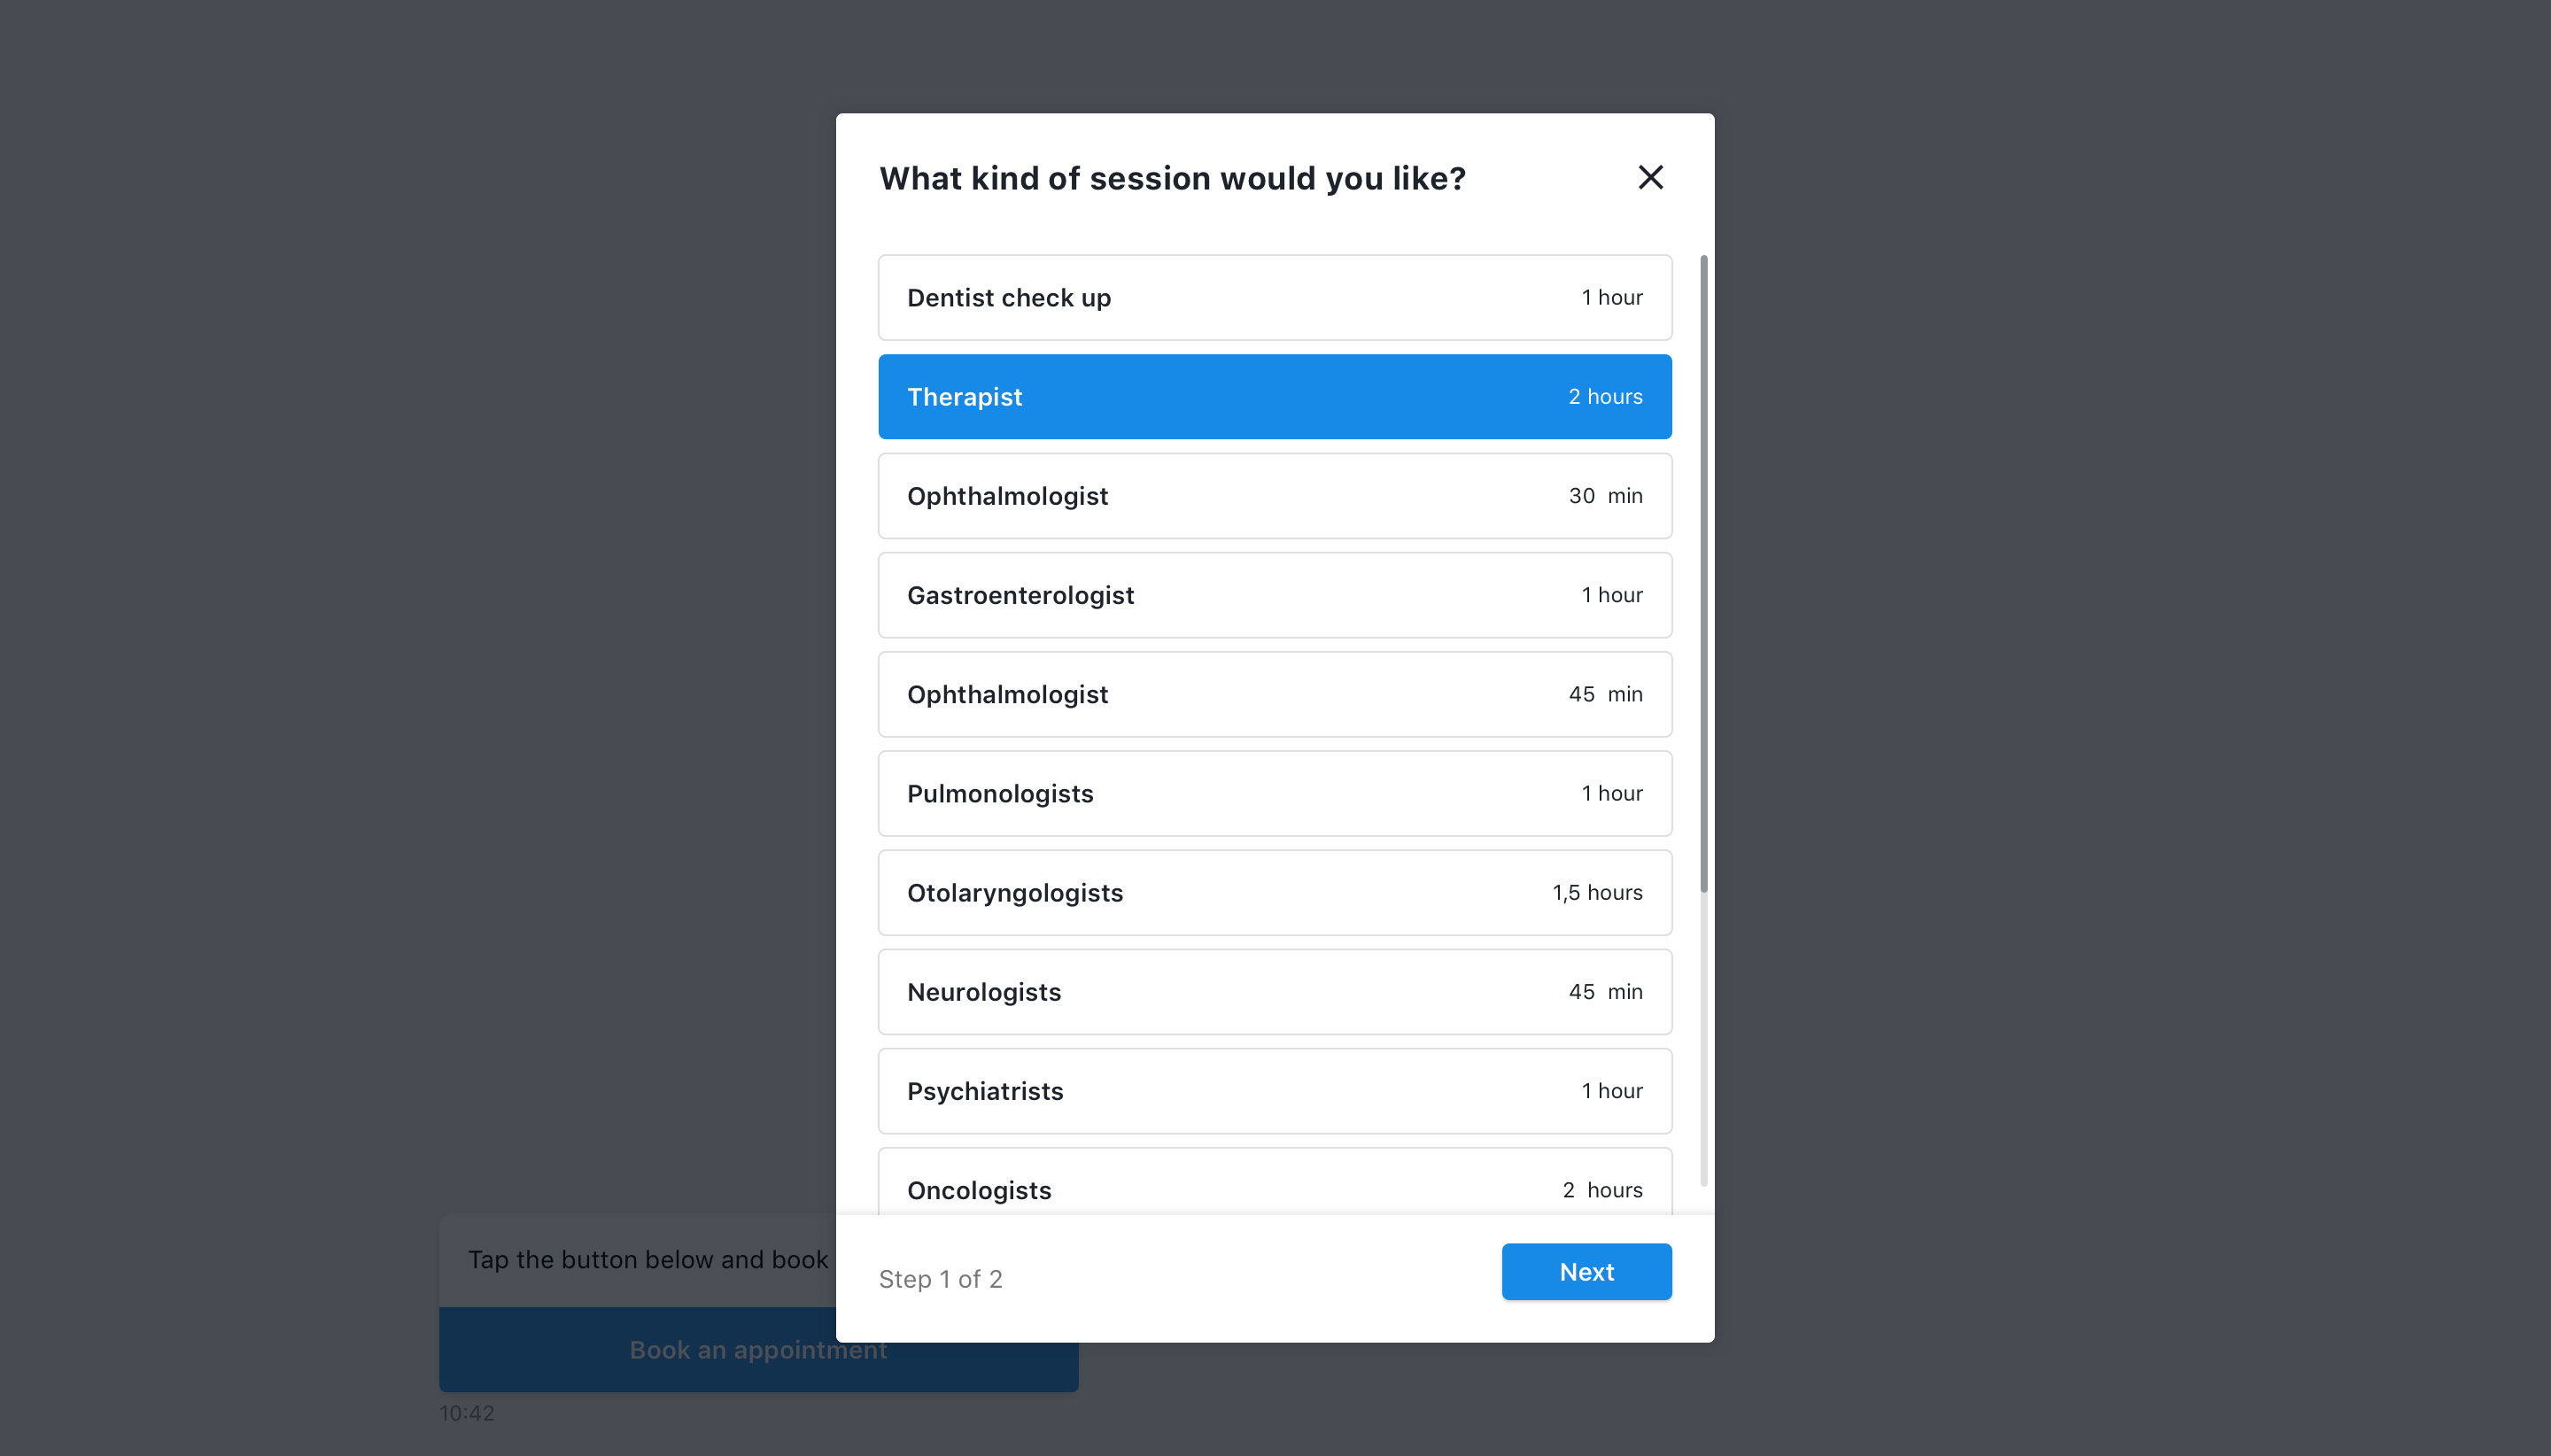Select the Psychiatrists session
Screen dimensions: 2551x1456
(x=1275, y=1091)
